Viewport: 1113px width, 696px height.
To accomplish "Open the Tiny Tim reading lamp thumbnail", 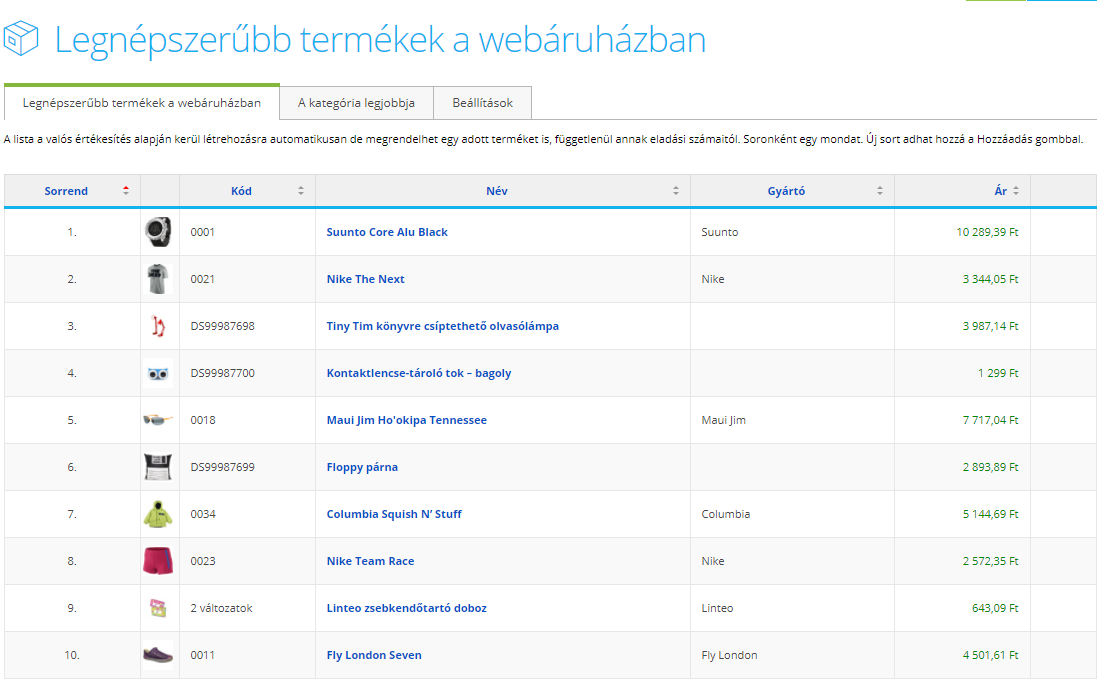I will [x=158, y=326].
